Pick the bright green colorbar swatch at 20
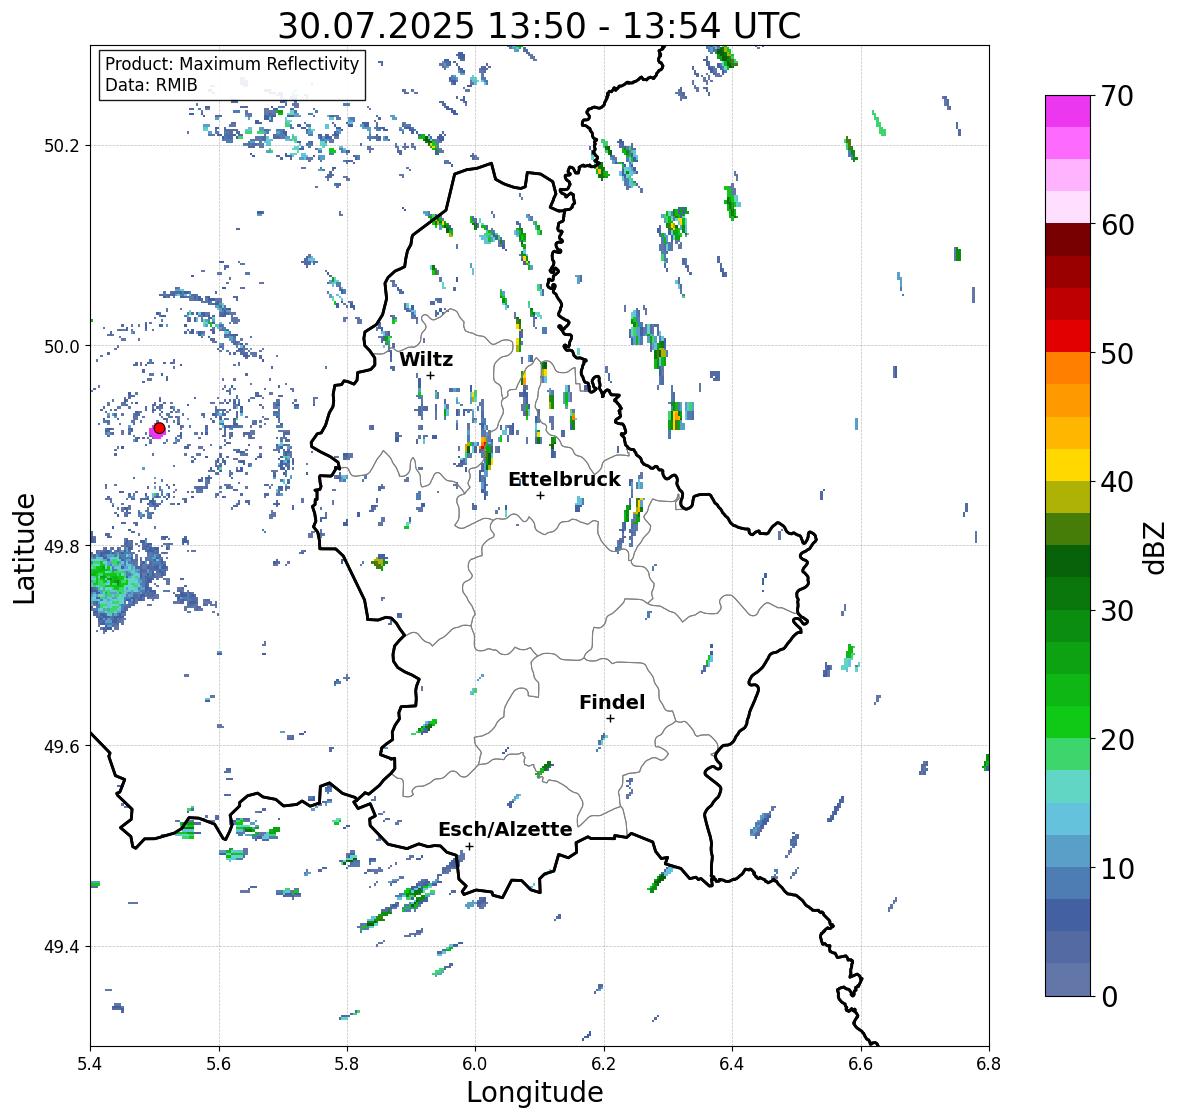The image size is (1179, 1117). tap(1068, 723)
